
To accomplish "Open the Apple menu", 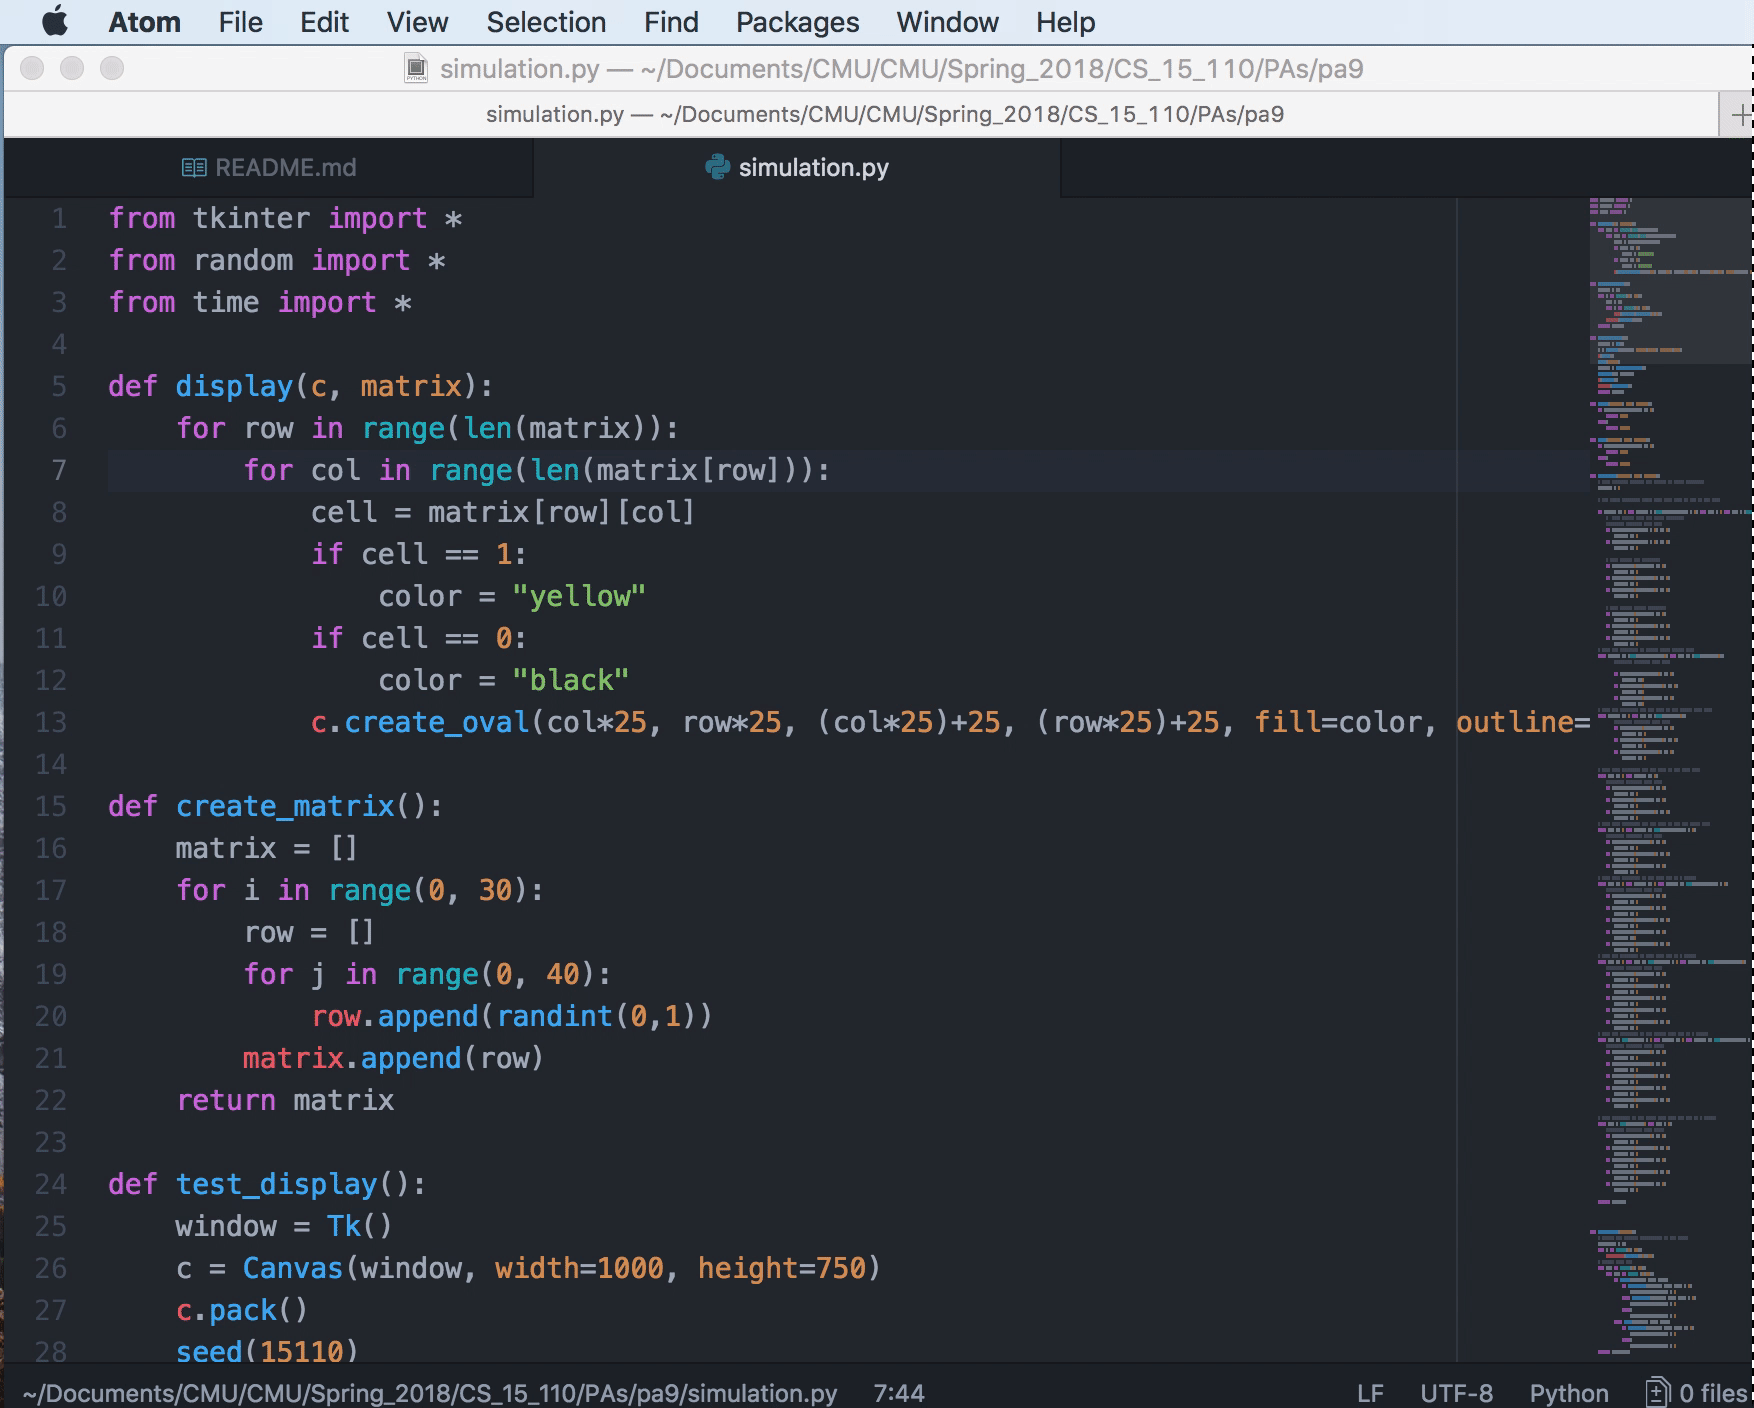I will tap(55, 21).
